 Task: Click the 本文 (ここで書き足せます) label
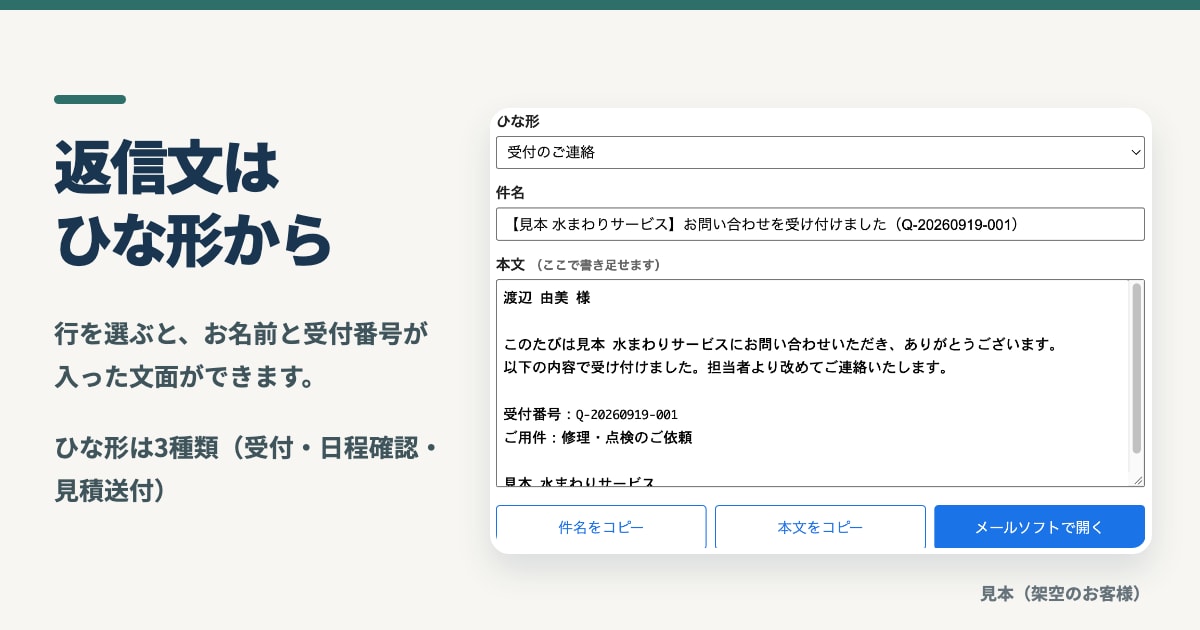(x=578, y=265)
